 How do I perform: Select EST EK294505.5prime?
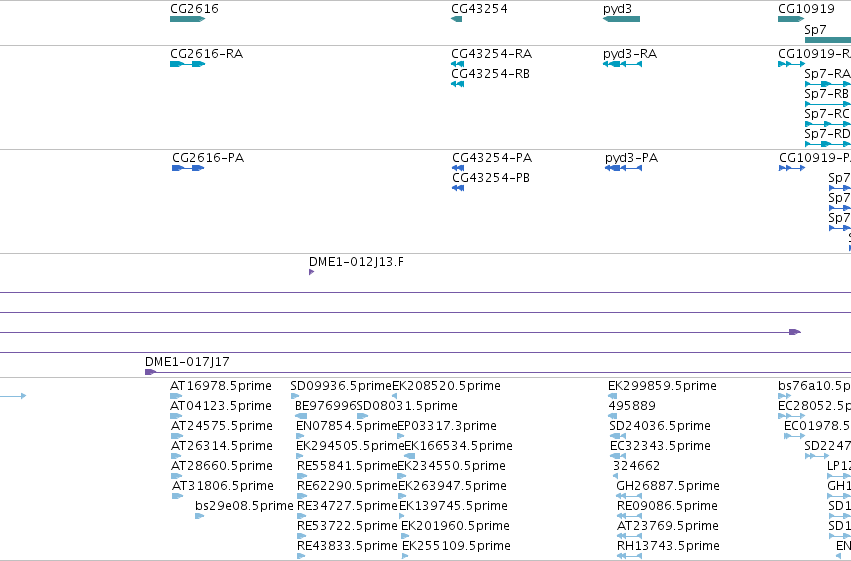pyautogui.click(x=350, y=446)
